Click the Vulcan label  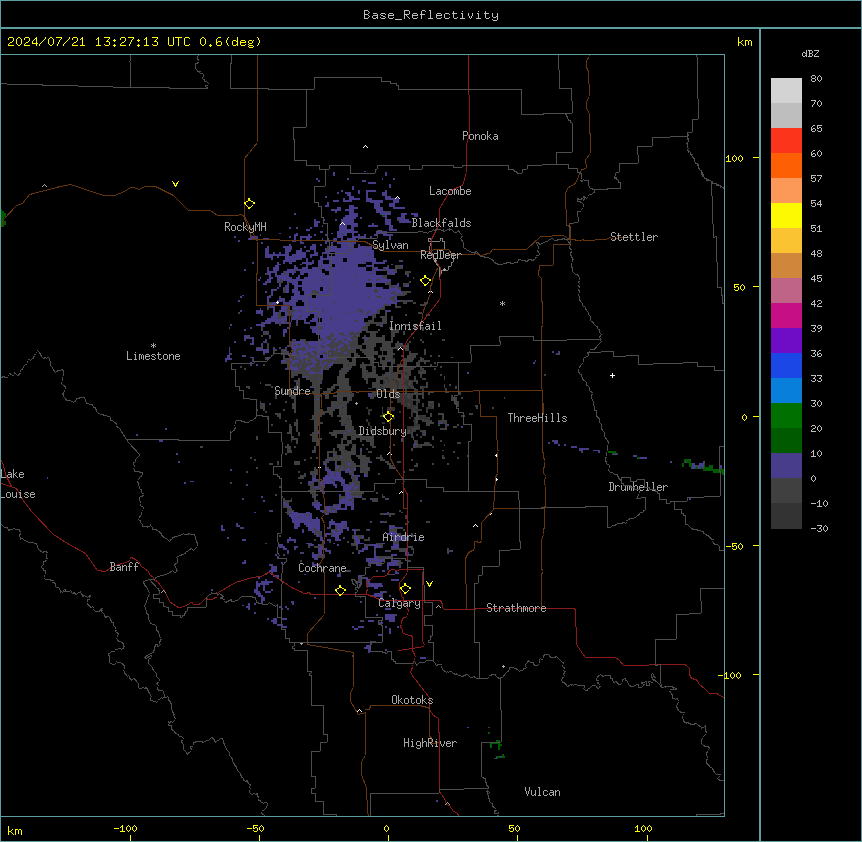[543, 792]
